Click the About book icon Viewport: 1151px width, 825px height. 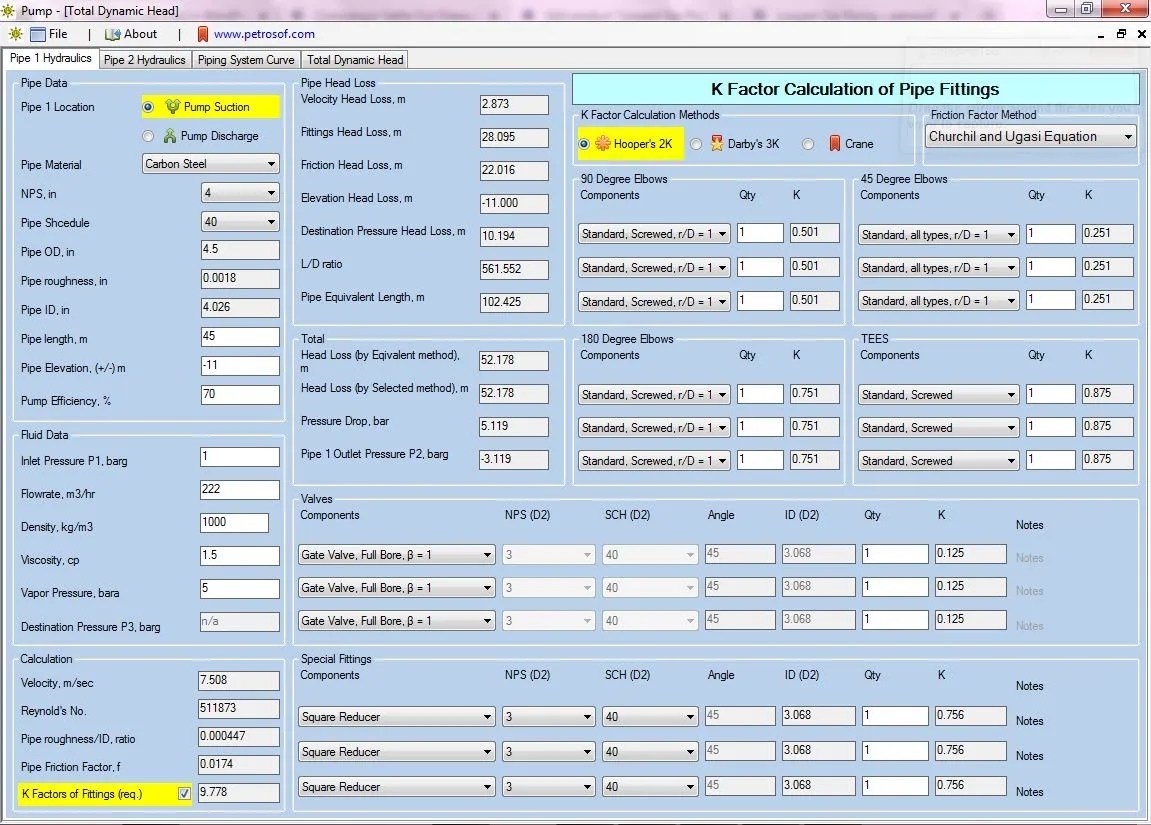click(112, 34)
